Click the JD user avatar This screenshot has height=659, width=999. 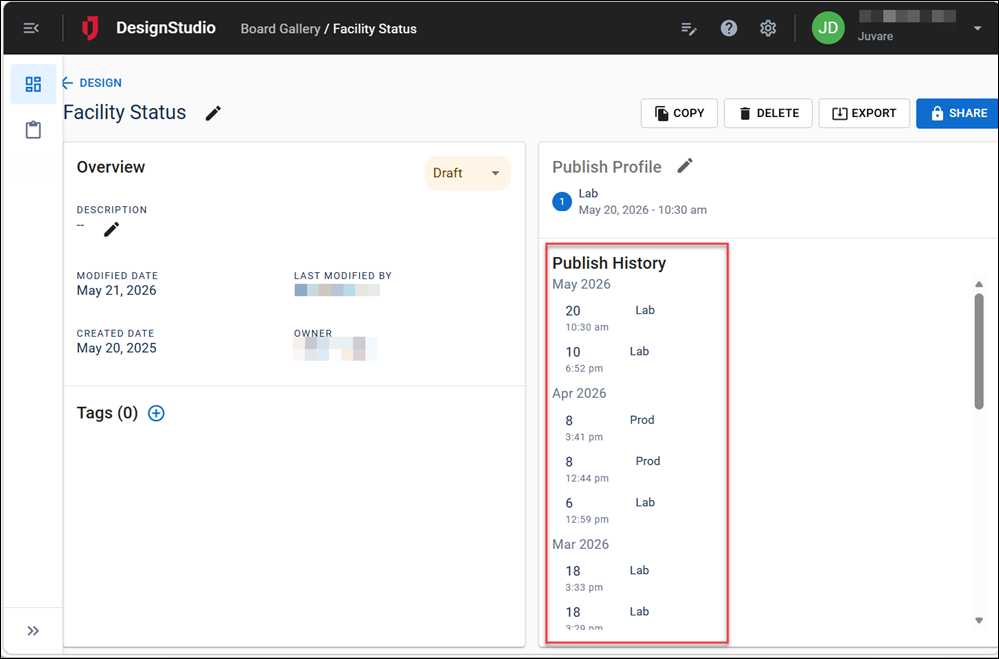point(828,28)
